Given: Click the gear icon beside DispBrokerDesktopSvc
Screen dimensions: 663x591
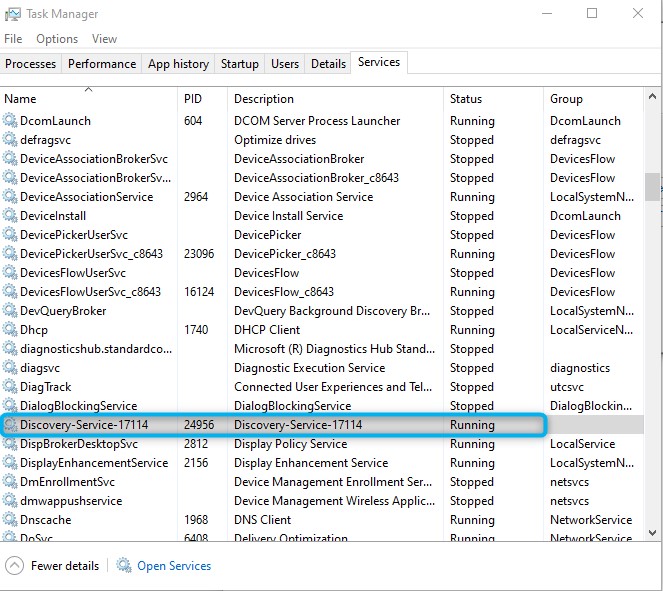Looking at the screenshot, I should click(x=10, y=444).
